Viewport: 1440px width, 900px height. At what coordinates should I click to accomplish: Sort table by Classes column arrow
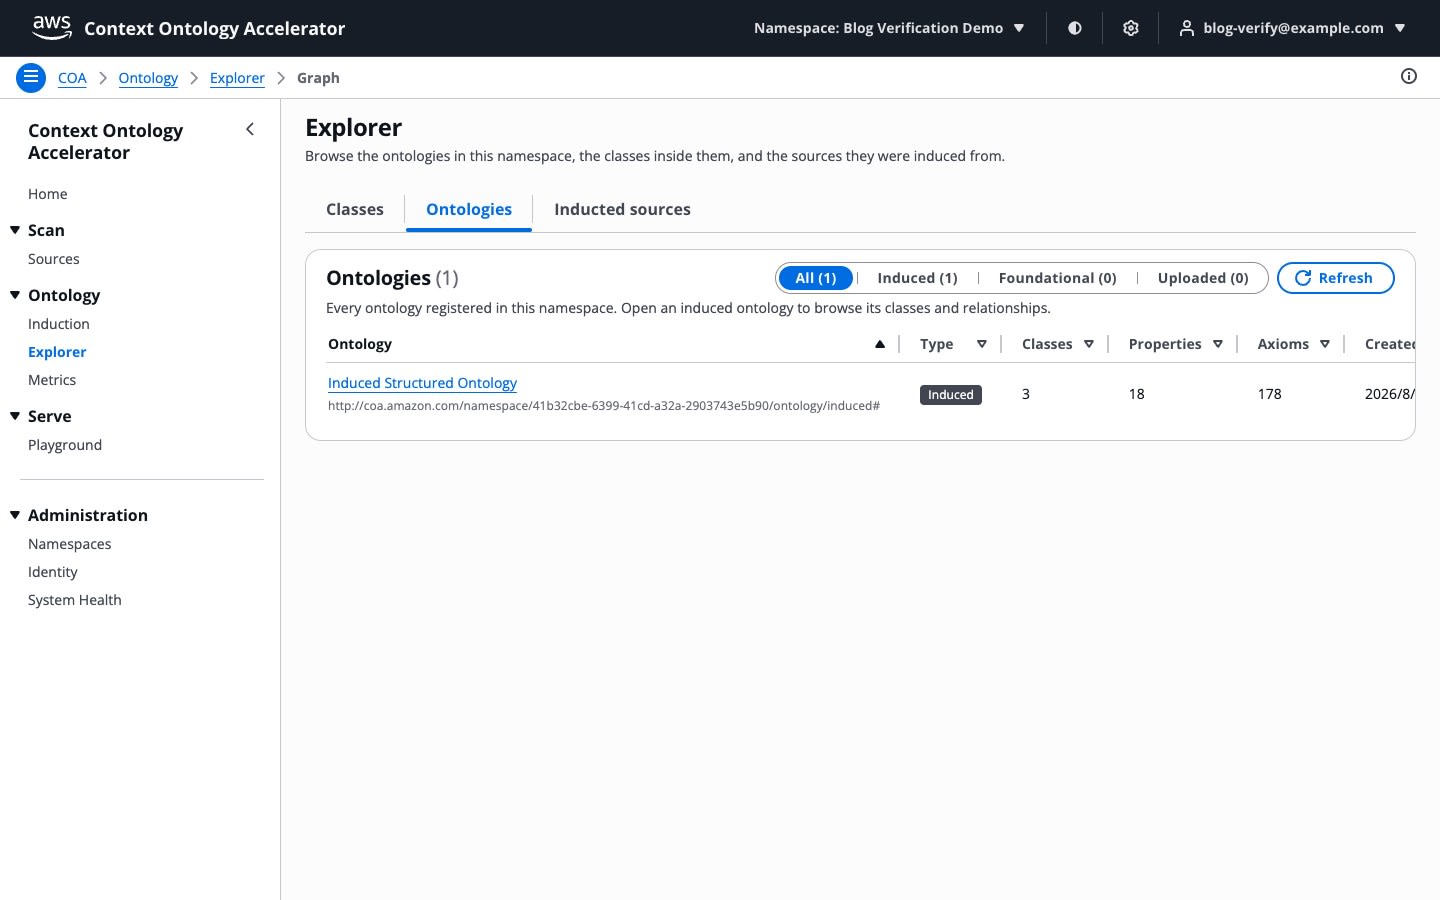[x=1089, y=344]
